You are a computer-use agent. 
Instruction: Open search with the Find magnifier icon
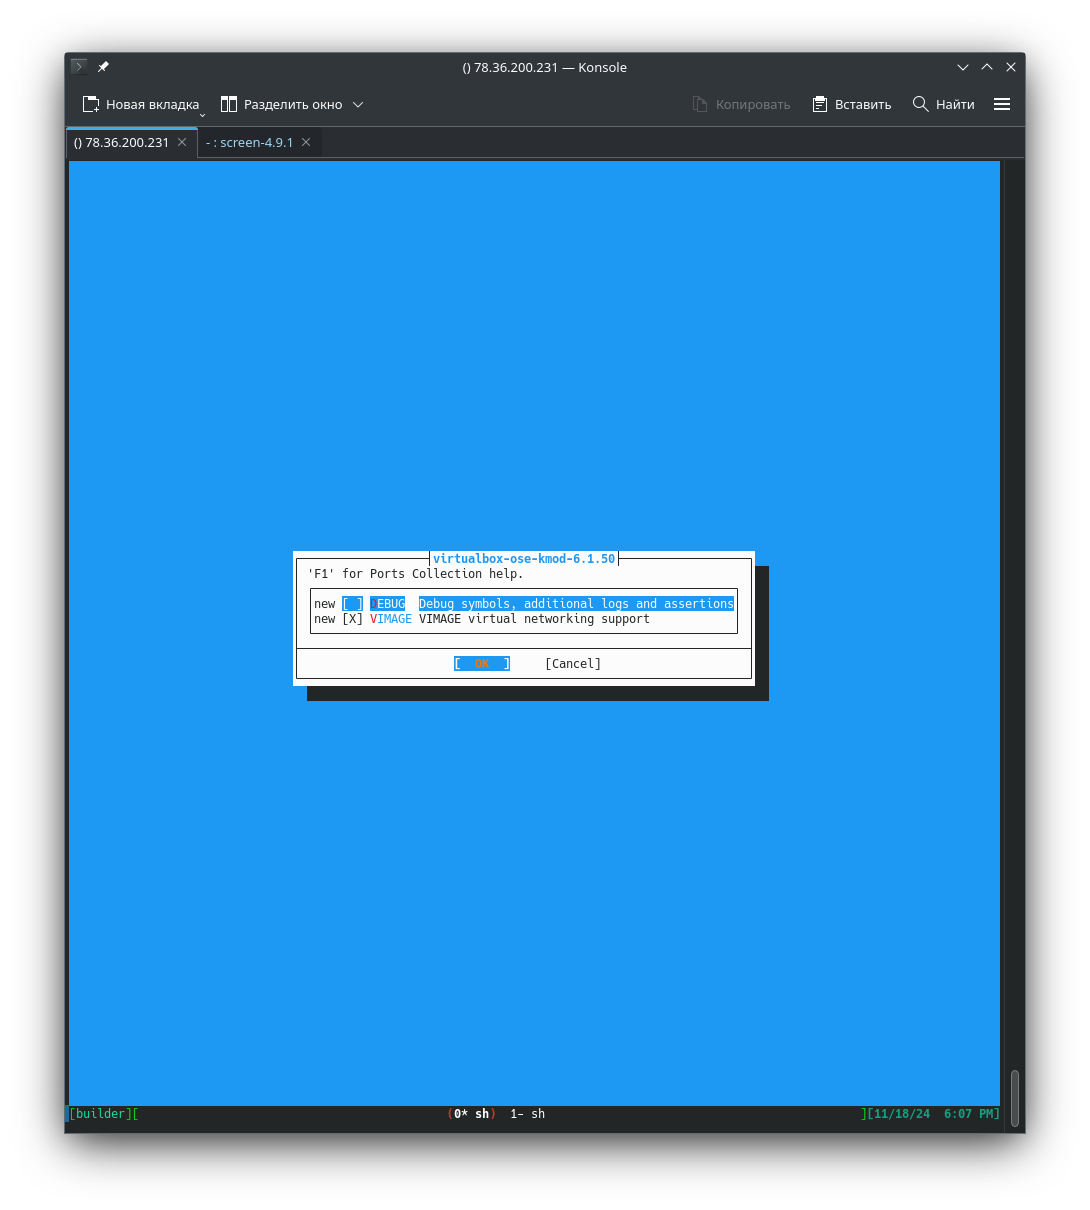coord(921,104)
